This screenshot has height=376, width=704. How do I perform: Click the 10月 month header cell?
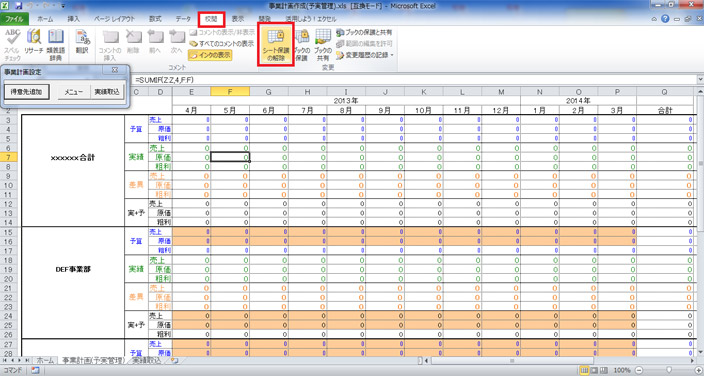(x=423, y=111)
